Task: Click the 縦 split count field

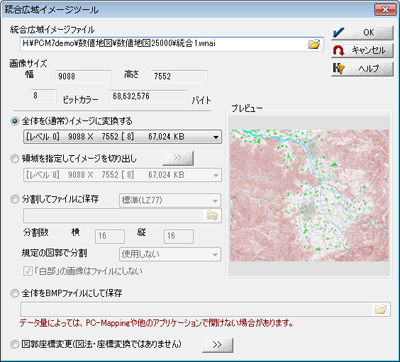Action: click(x=179, y=236)
